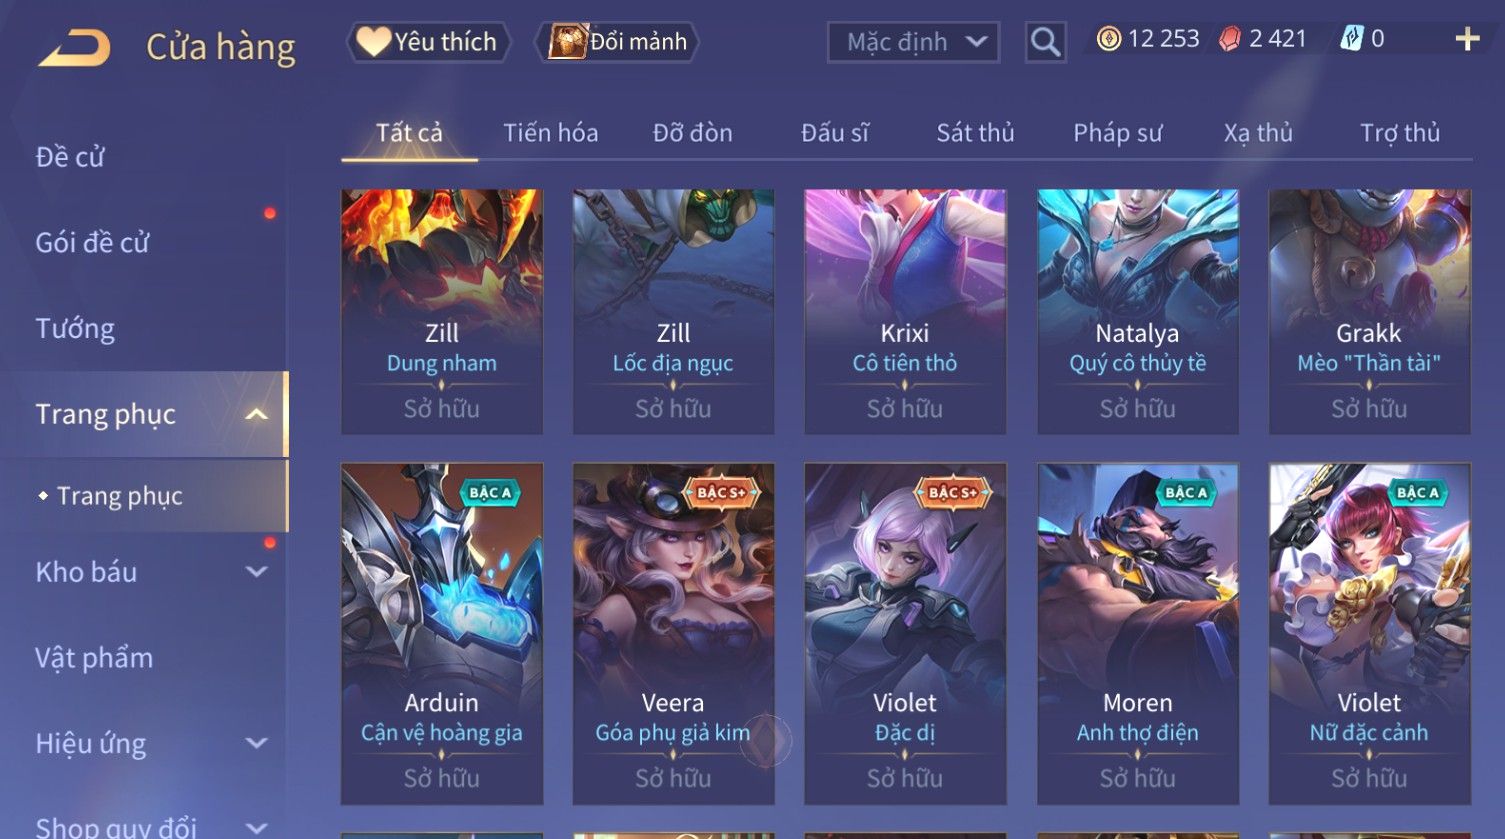Screen dimensions: 1505x839
Task: Tap the golden back arrow icon
Action: [74, 47]
